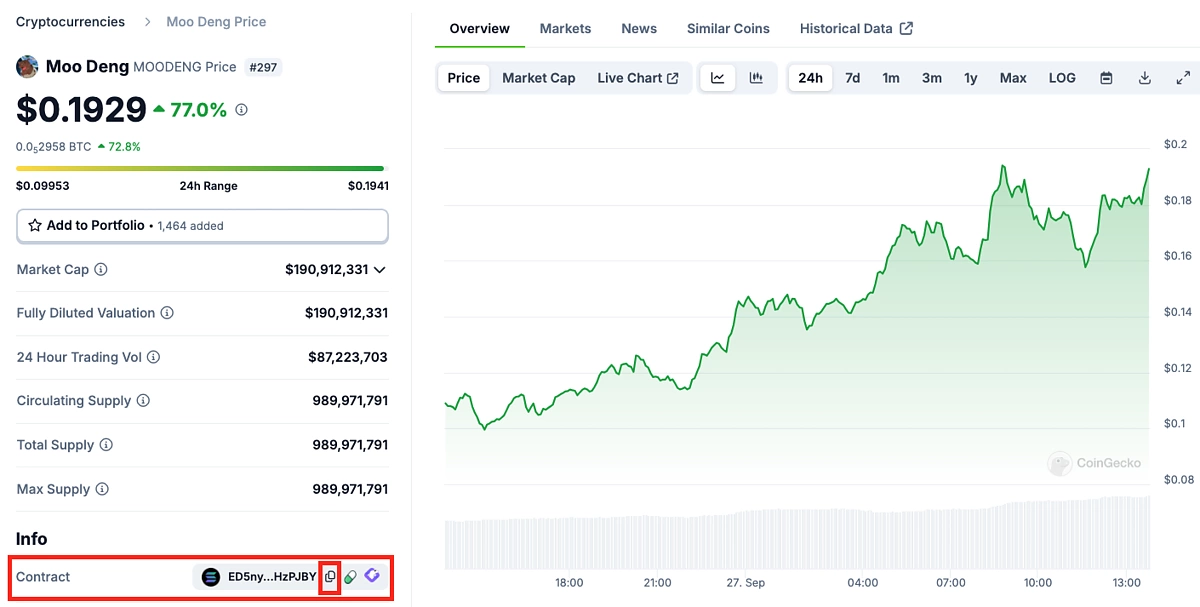Click the $87,223,703 trading volume value
Screen dimensions: 1200x607
tap(348, 357)
